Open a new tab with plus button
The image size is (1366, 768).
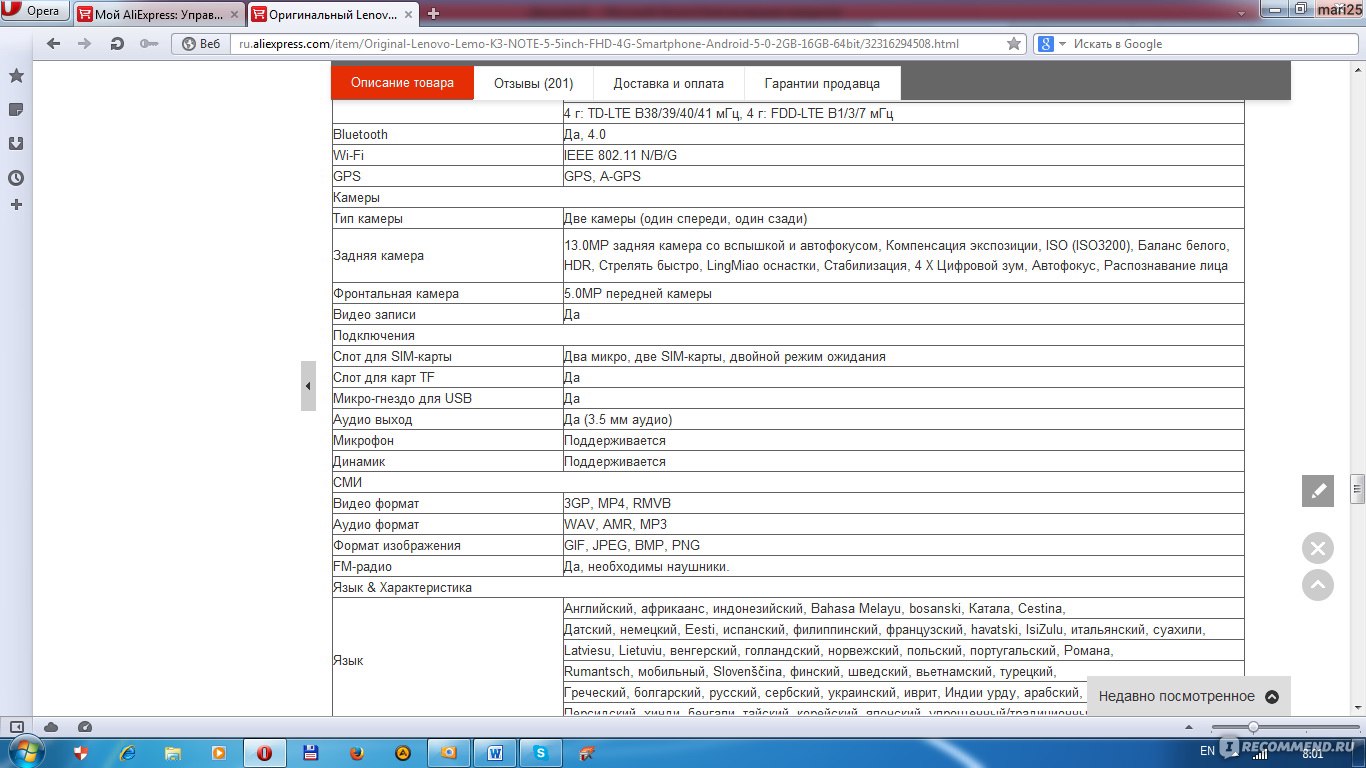433,14
